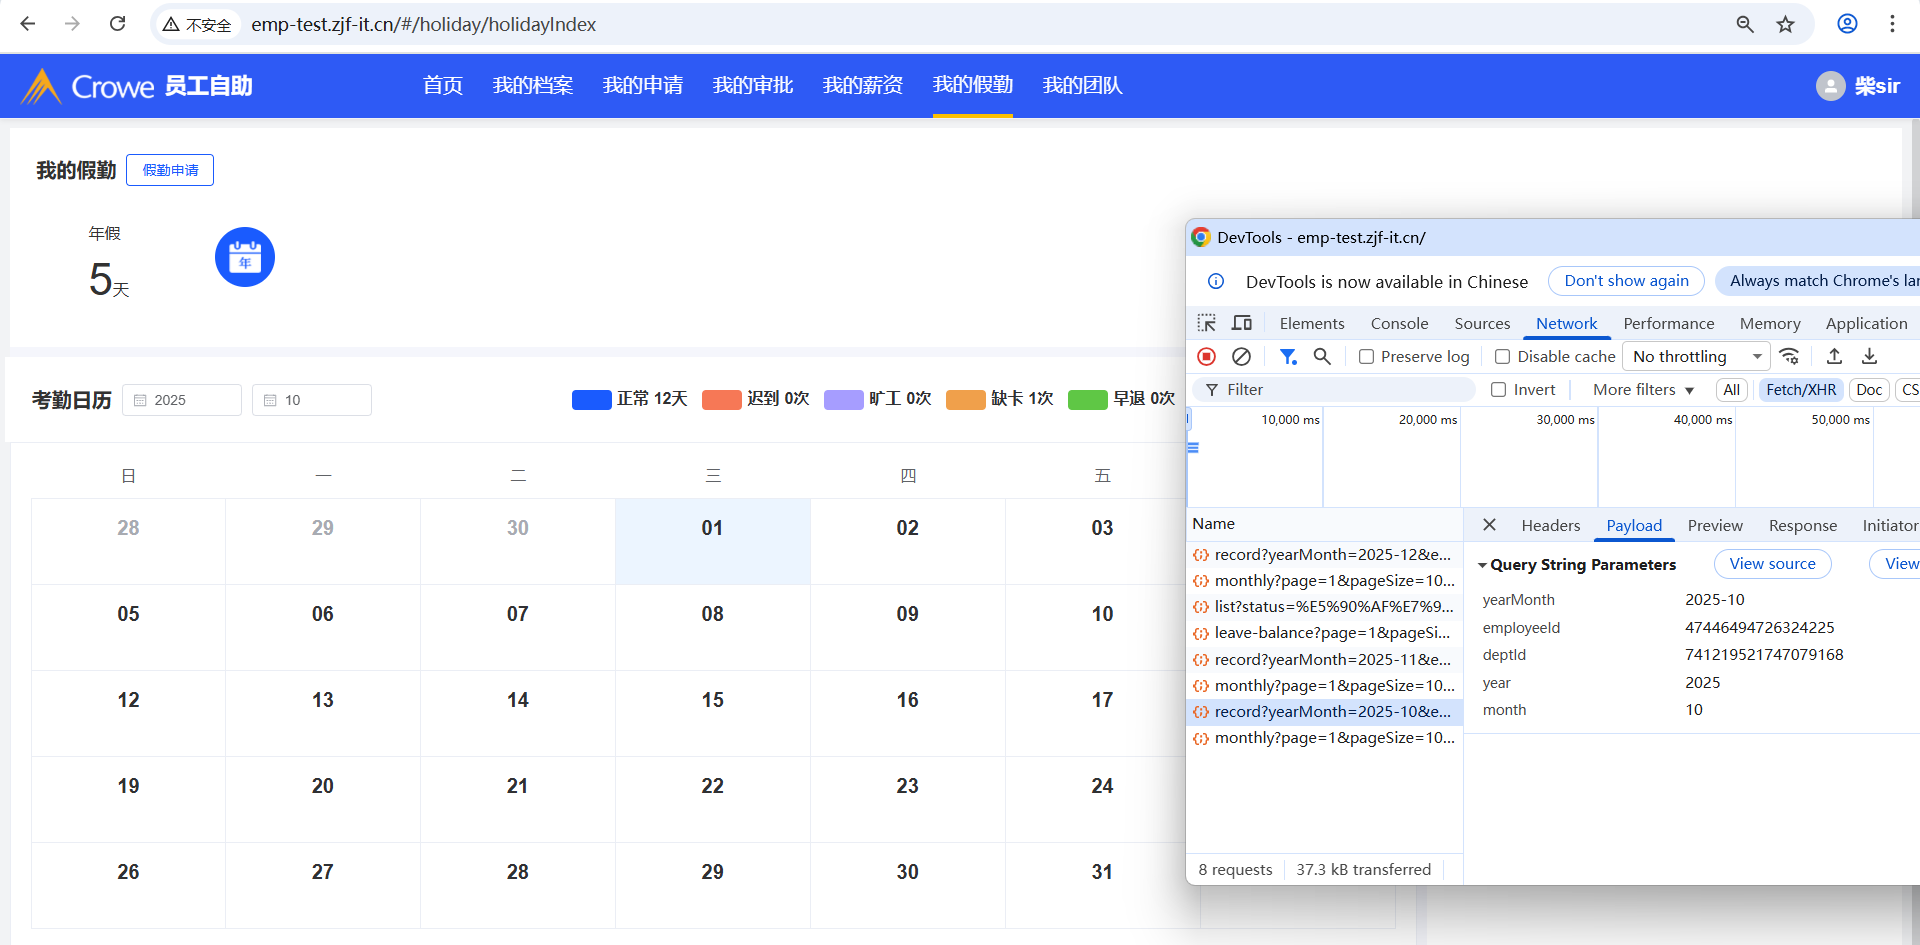Clear the network log
The width and height of the screenshot is (1920, 945).
click(x=1241, y=356)
